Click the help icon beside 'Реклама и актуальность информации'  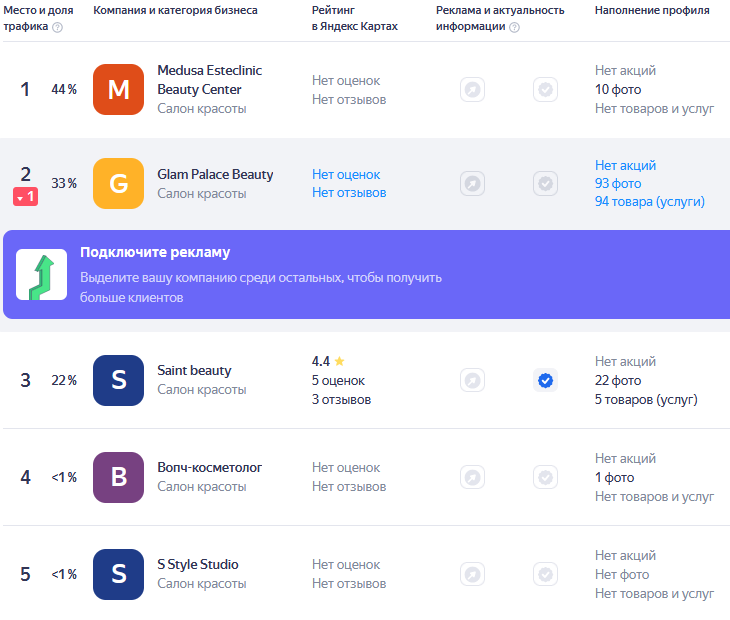pyautogui.click(x=514, y=27)
